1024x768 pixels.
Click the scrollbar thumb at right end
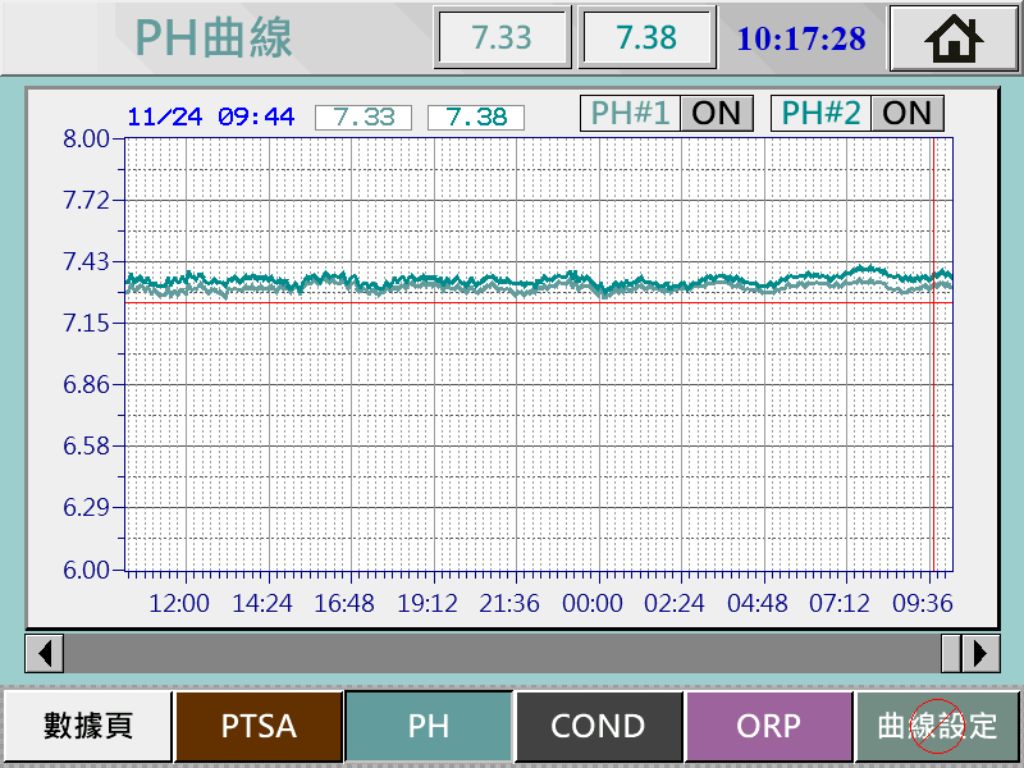950,654
